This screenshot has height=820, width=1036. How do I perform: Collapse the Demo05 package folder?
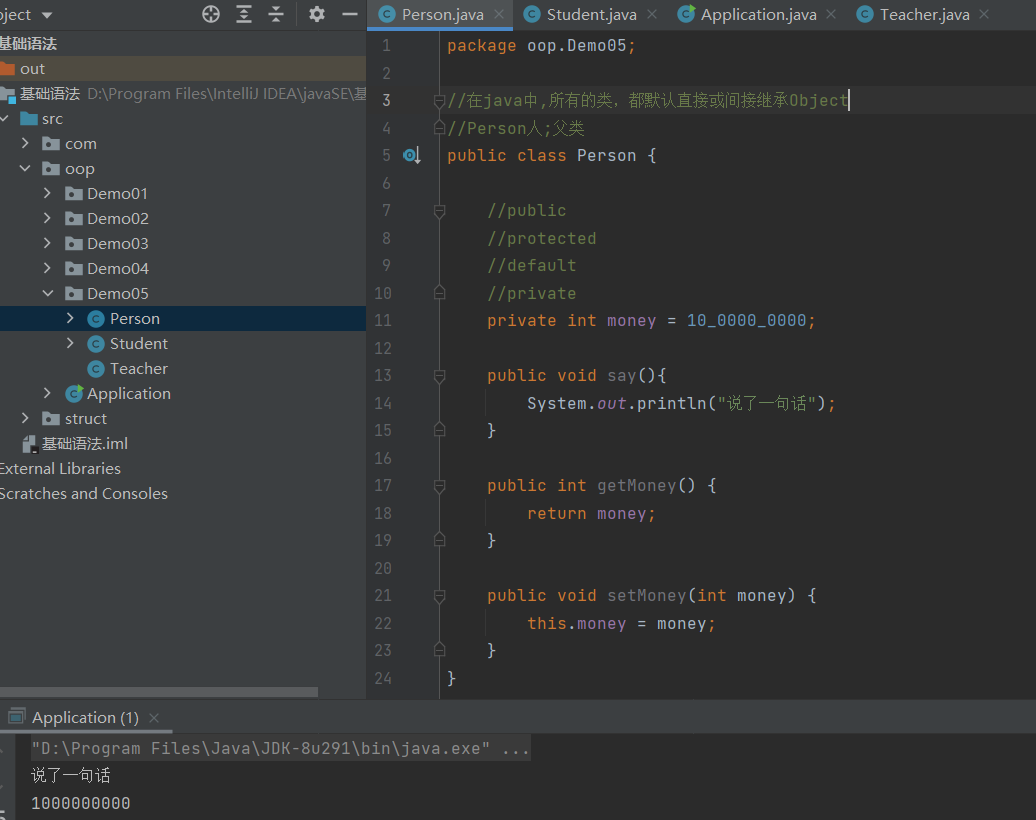(47, 293)
